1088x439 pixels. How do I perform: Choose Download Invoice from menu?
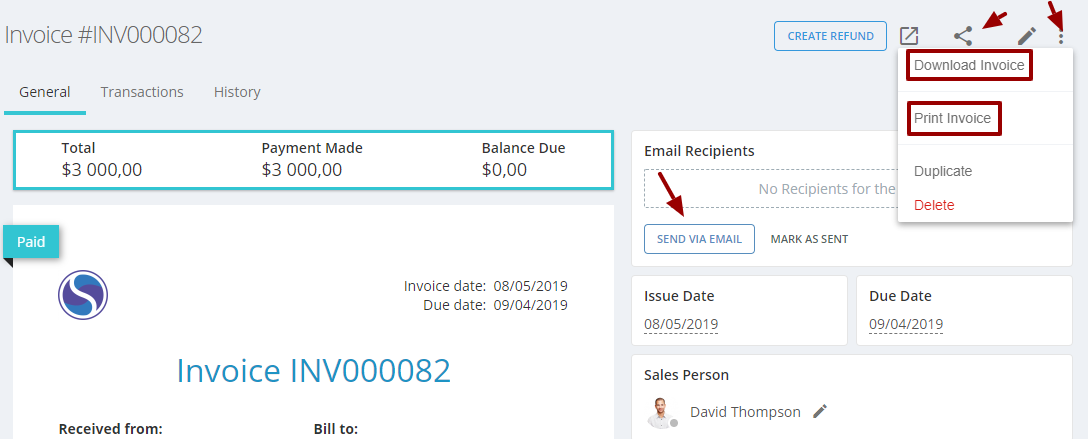(x=969, y=65)
